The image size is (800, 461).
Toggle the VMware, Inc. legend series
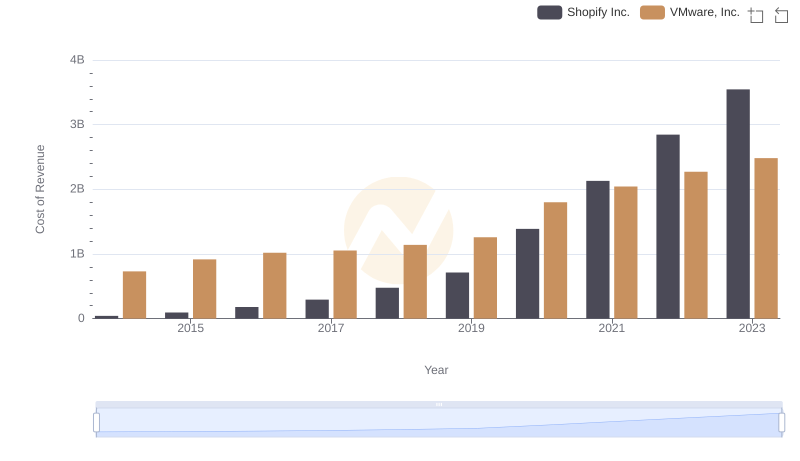pos(690,12)
